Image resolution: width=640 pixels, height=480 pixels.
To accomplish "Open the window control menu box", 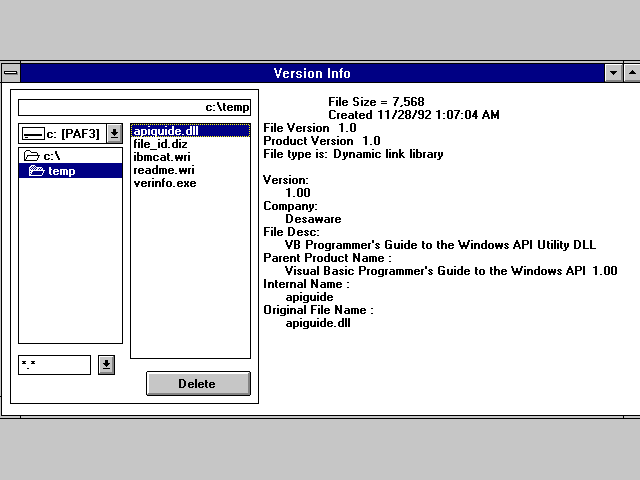I will click(10, 73).
